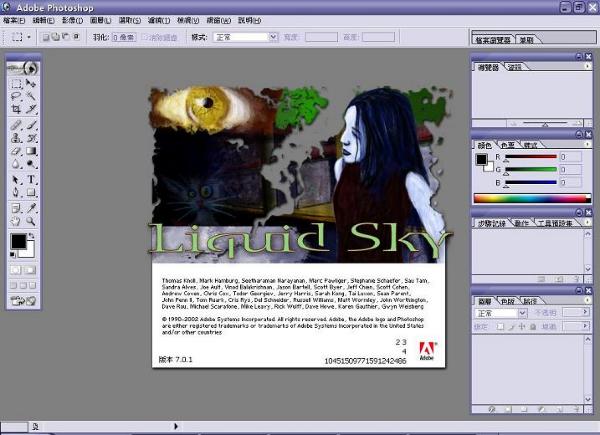This screenshot has width=600, height=435.
Task: Open the Color panel flyout menu arrow
Action: [587, 144]
